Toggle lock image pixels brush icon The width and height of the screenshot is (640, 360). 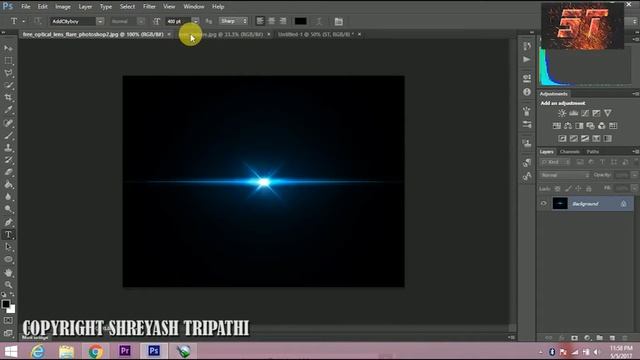[568, 189]
